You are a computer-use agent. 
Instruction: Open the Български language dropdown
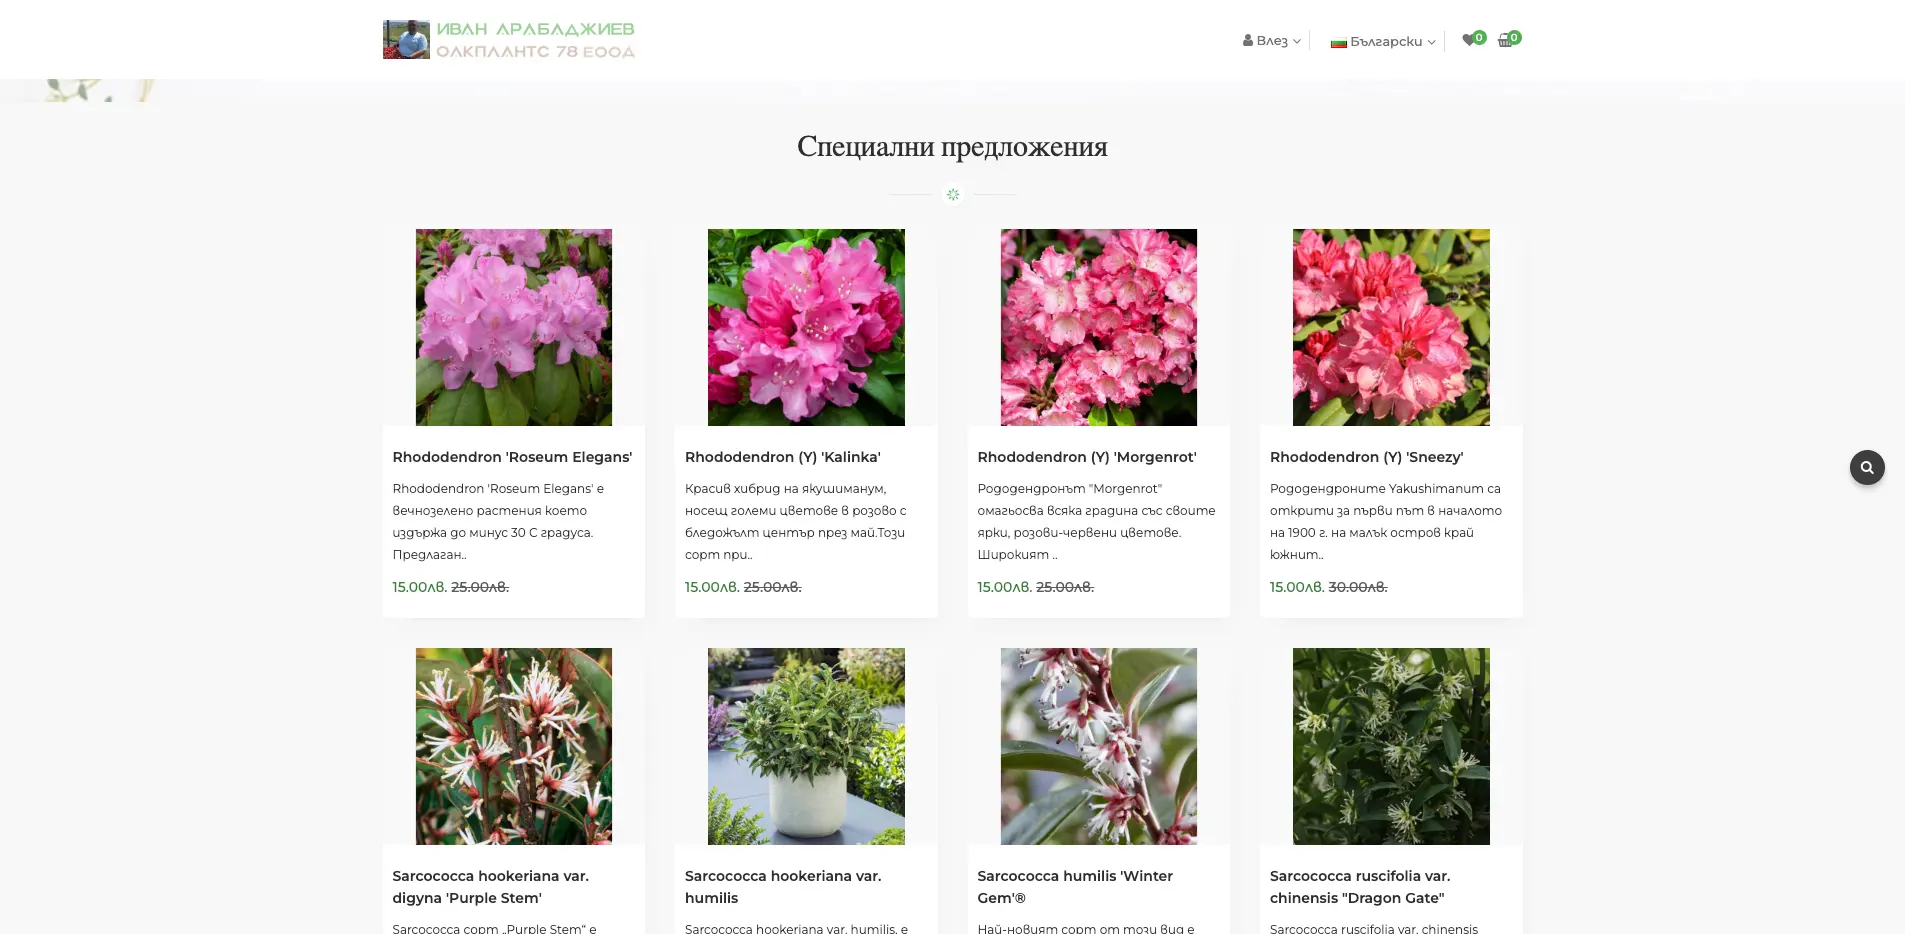coord(1383,41)
